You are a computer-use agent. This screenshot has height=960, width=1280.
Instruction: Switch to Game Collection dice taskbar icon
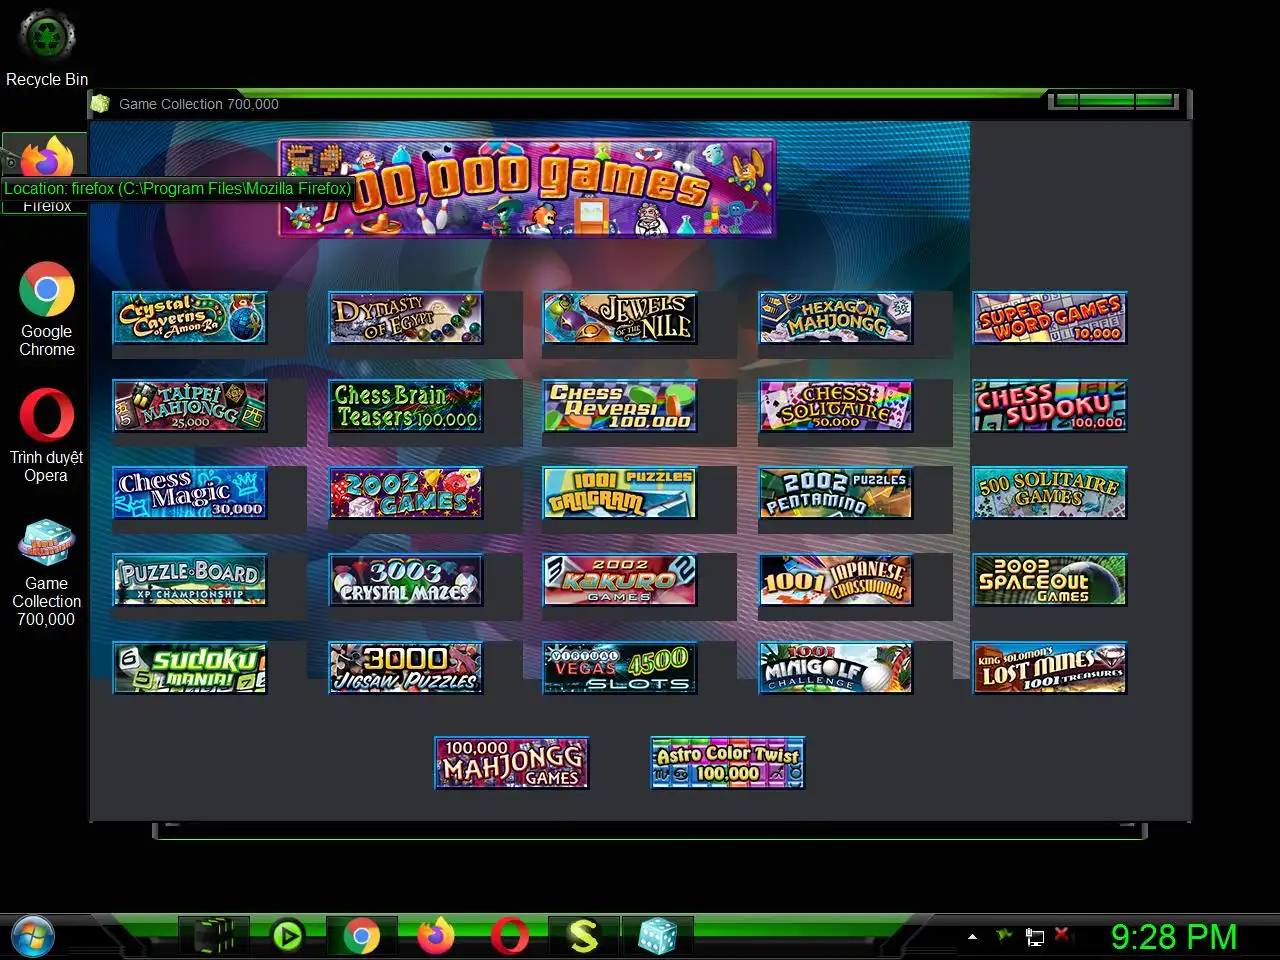[x=657, y=937]
